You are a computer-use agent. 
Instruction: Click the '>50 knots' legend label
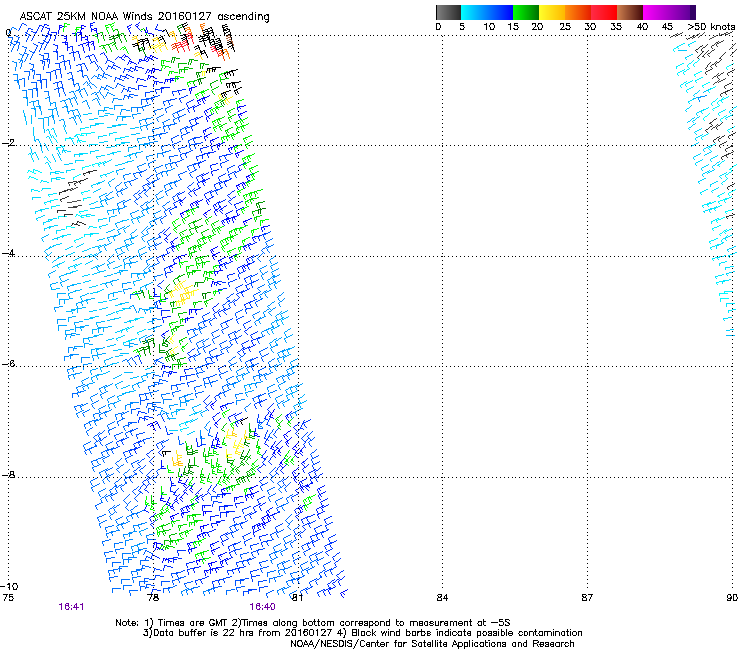(711, 27)
